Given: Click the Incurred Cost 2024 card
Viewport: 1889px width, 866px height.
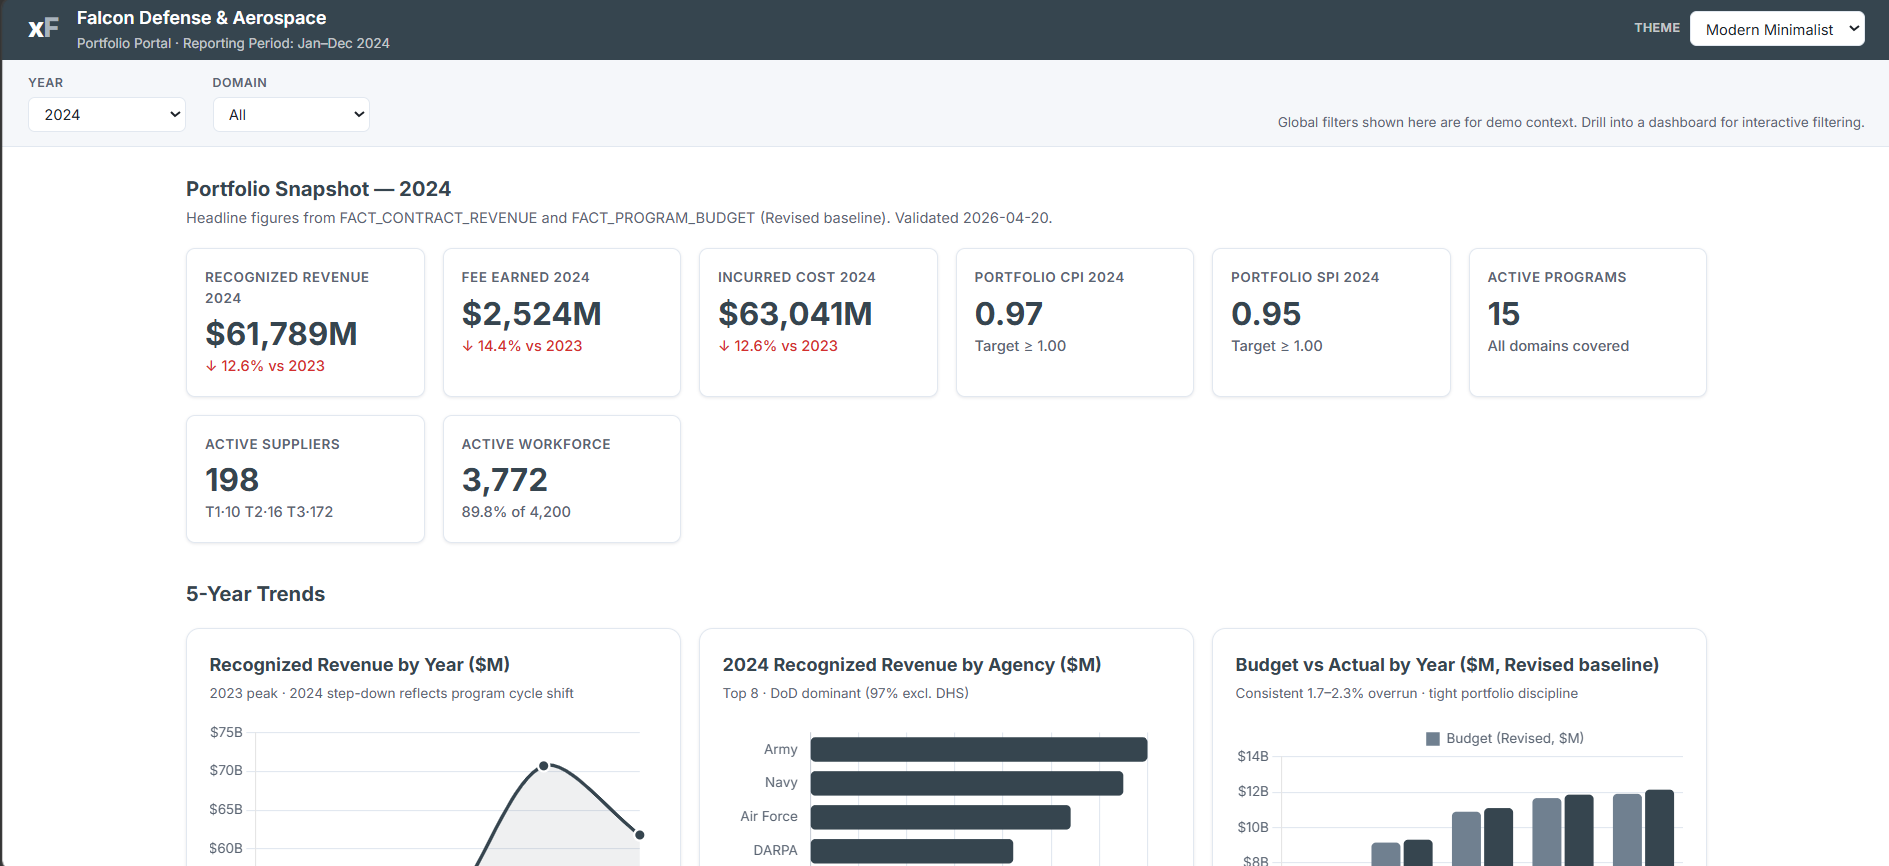Looking at the screenshot, I should coord(818,322).
